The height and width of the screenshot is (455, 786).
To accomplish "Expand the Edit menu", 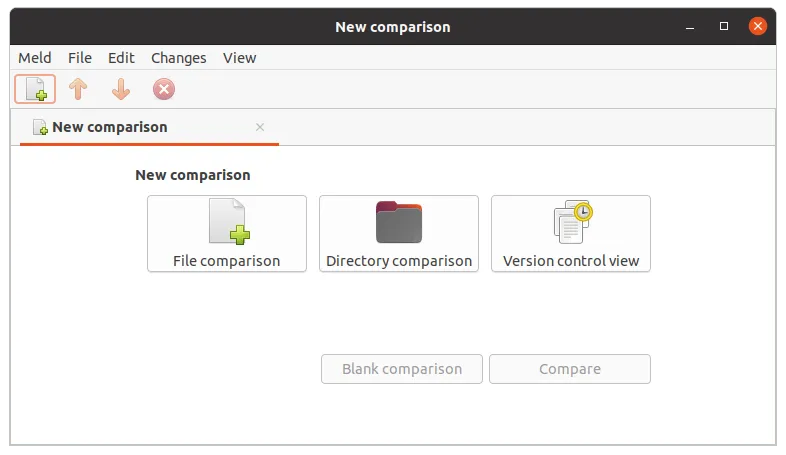I will (121, 58).
